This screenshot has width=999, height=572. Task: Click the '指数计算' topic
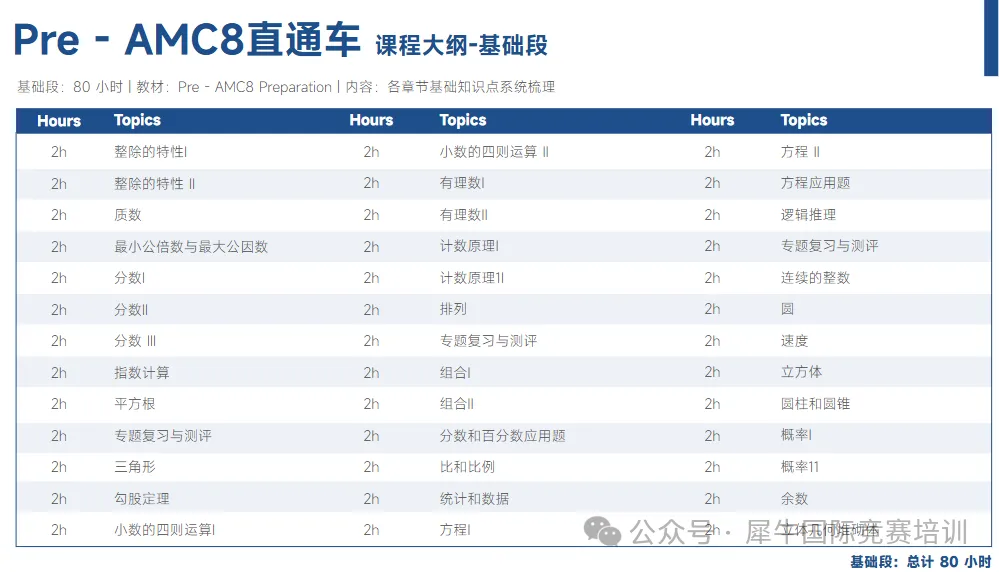pos(142,373)
